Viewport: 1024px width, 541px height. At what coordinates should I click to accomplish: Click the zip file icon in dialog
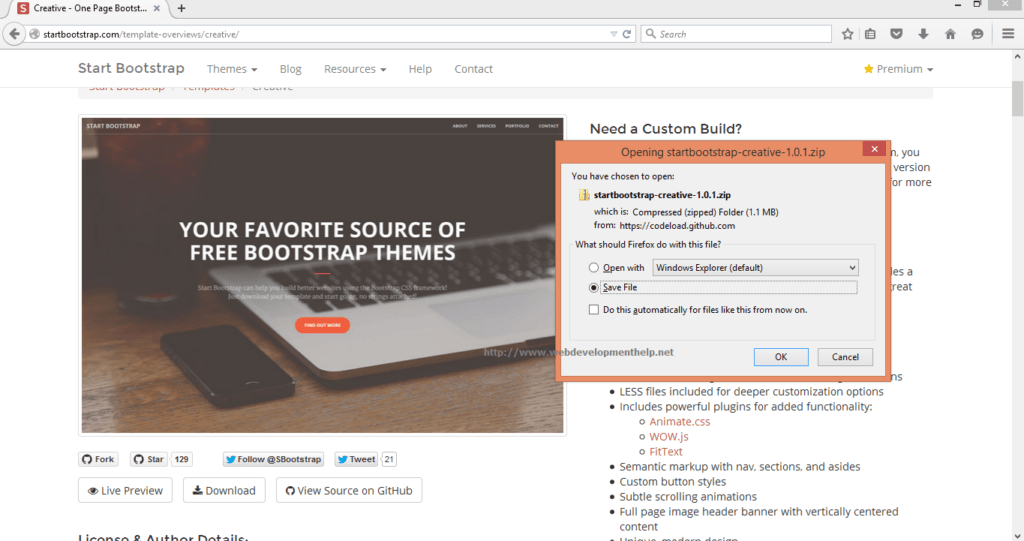[x=584, y=195]
